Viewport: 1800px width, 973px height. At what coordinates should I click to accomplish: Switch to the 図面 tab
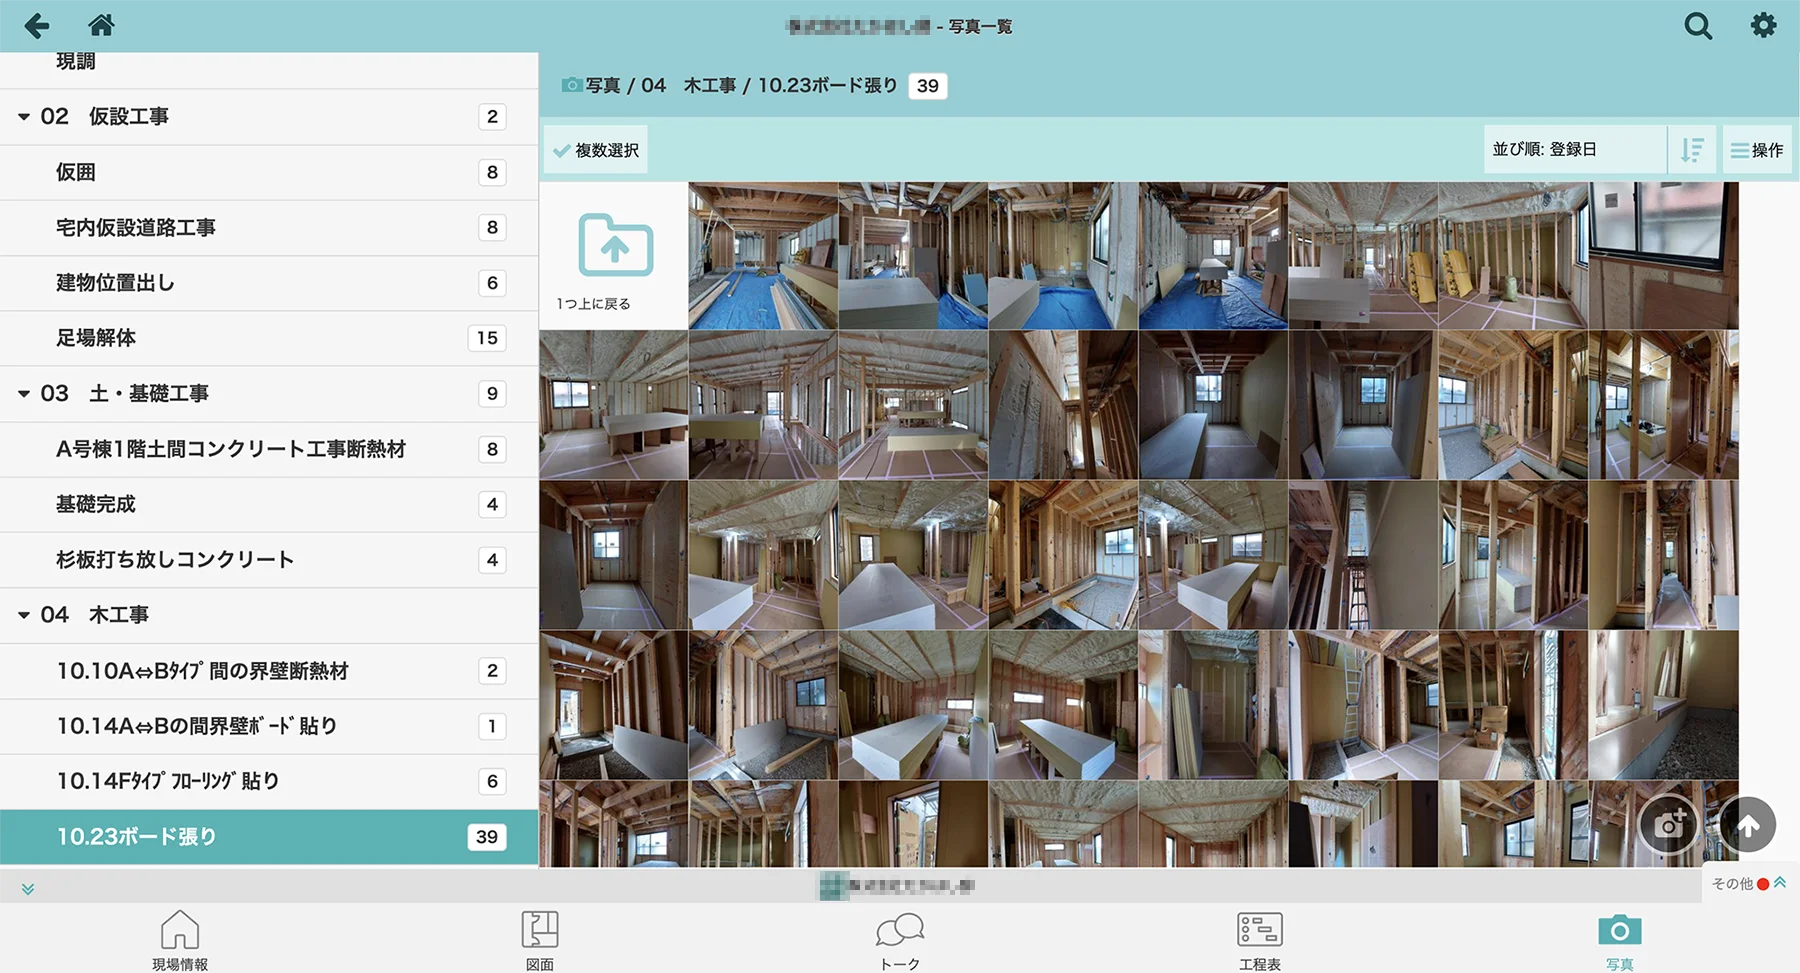[x=539, y=940]
